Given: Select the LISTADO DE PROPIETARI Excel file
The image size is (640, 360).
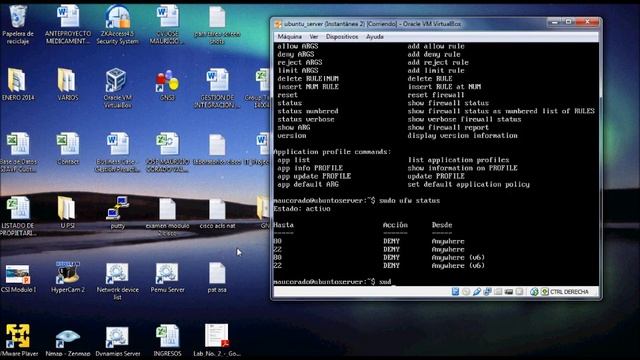Looking at the screenshot, I should pyautogui.click(x=18, y=216).
